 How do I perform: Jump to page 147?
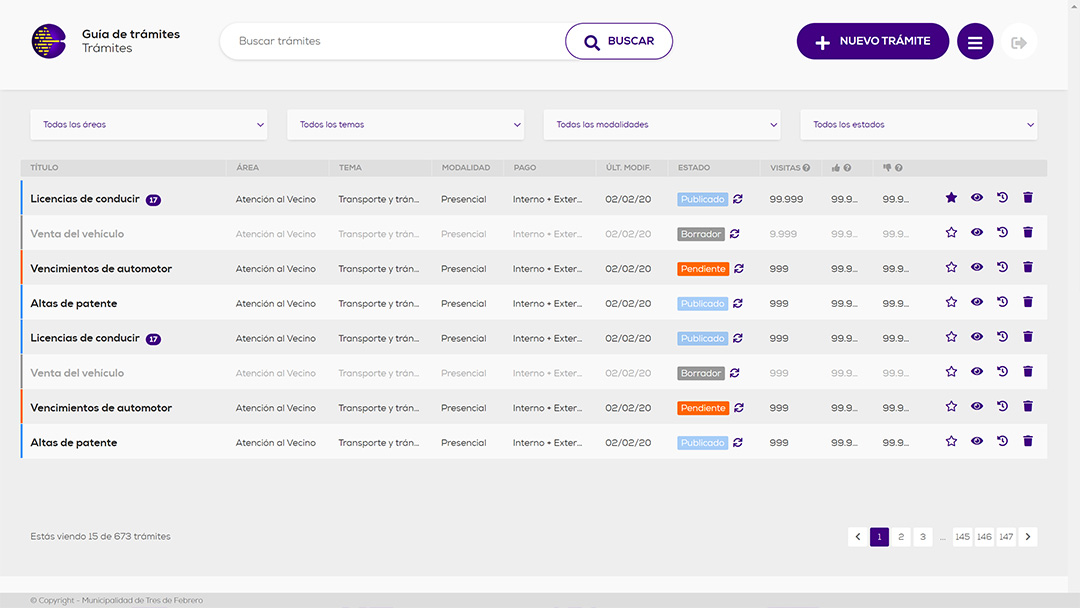coord(1006,537)
